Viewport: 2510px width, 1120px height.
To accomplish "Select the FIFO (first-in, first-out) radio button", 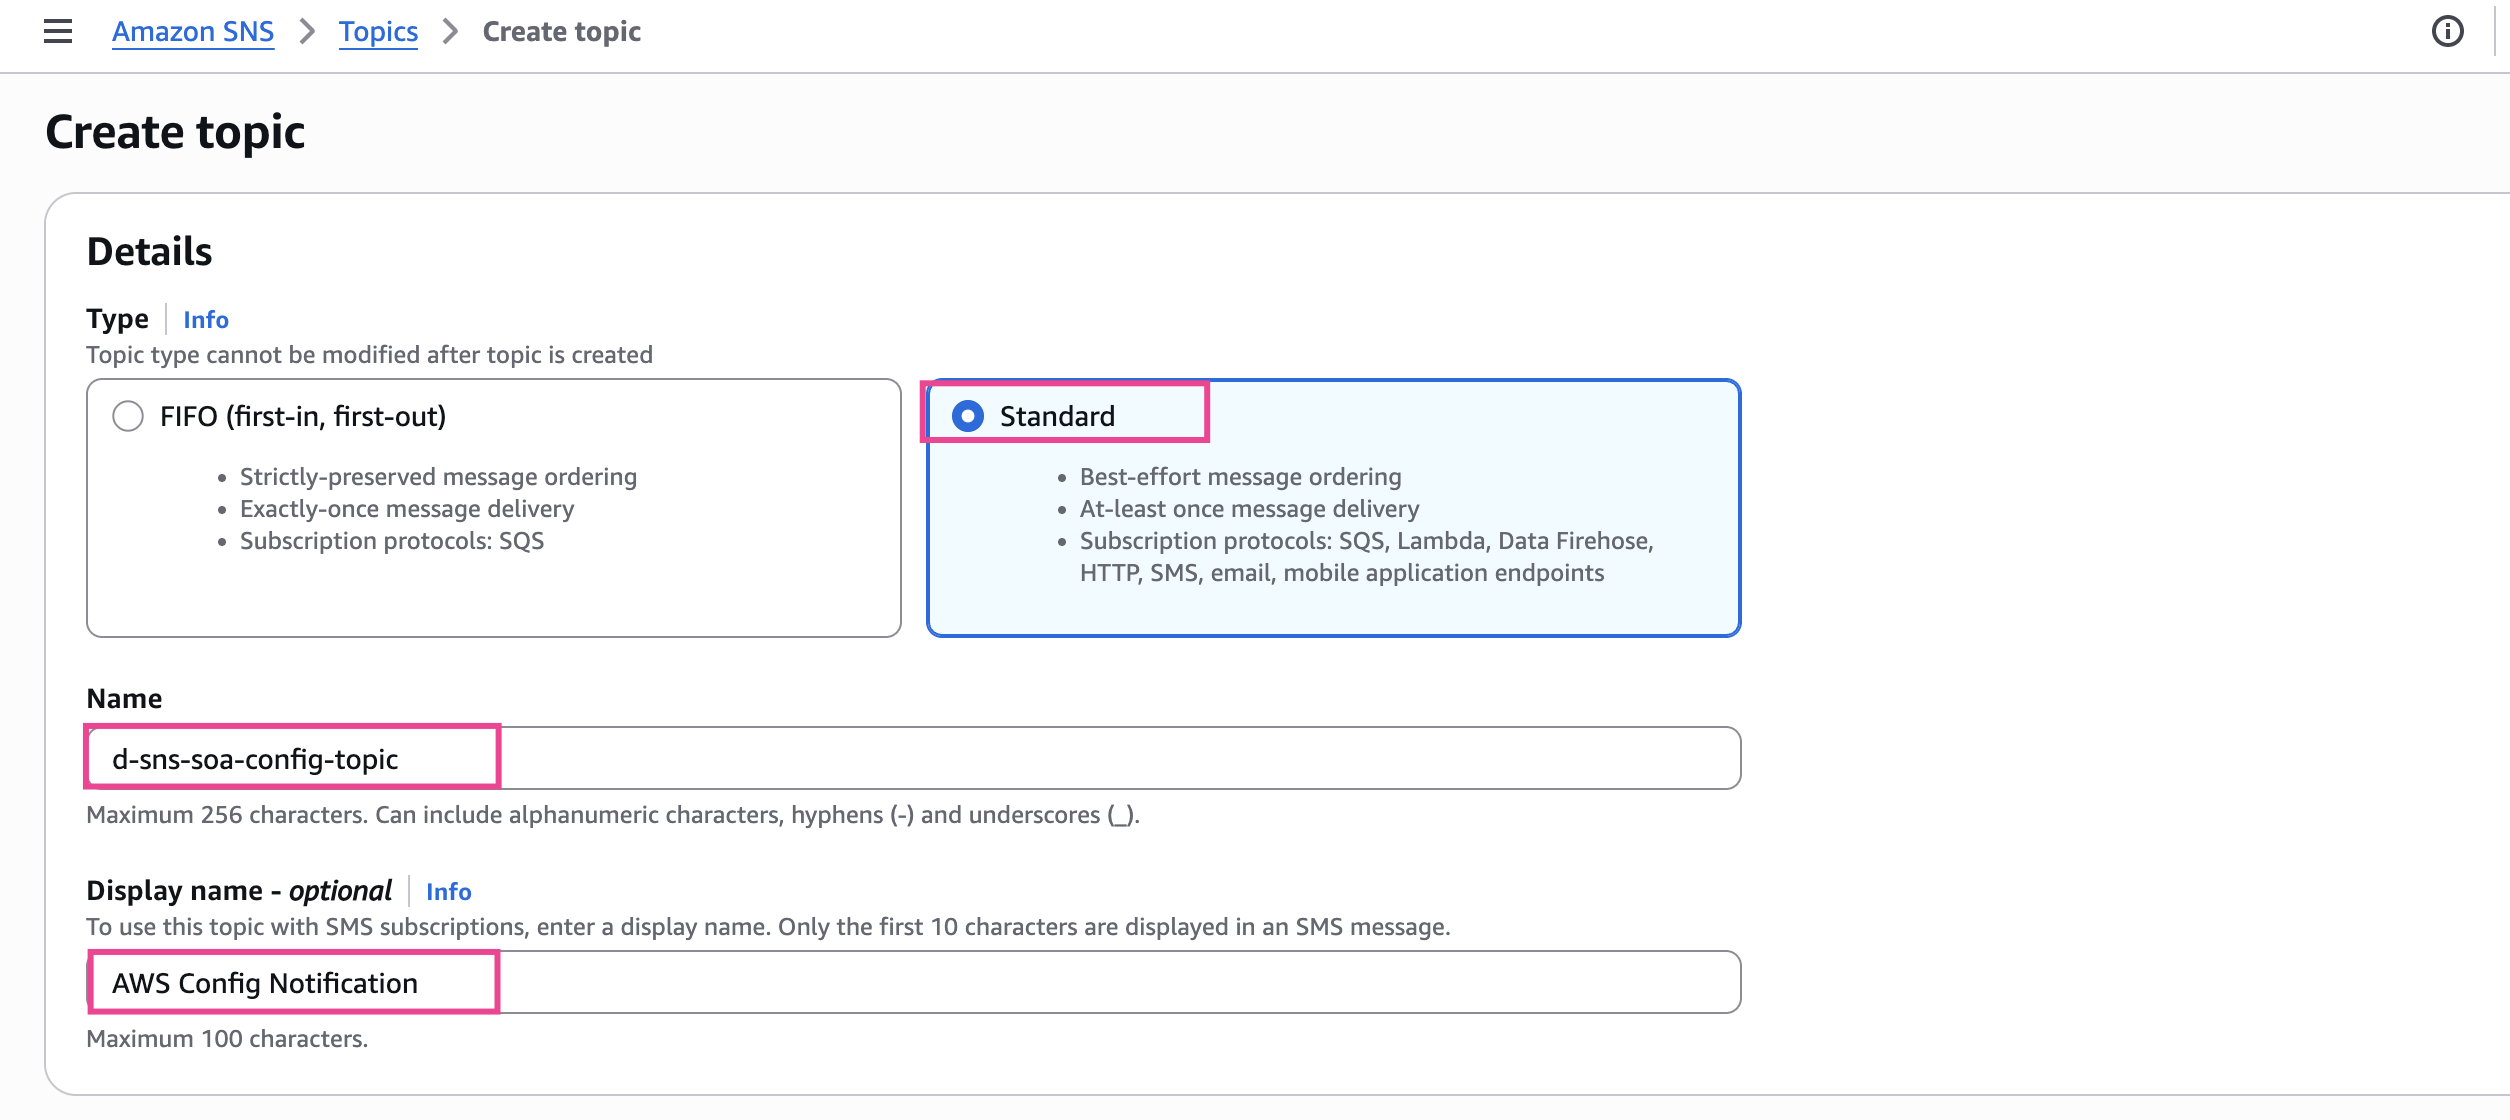I will point(128,416).
